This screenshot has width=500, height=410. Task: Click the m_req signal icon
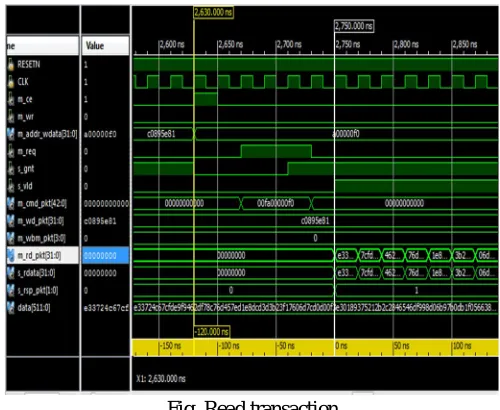tap(11, 151)
